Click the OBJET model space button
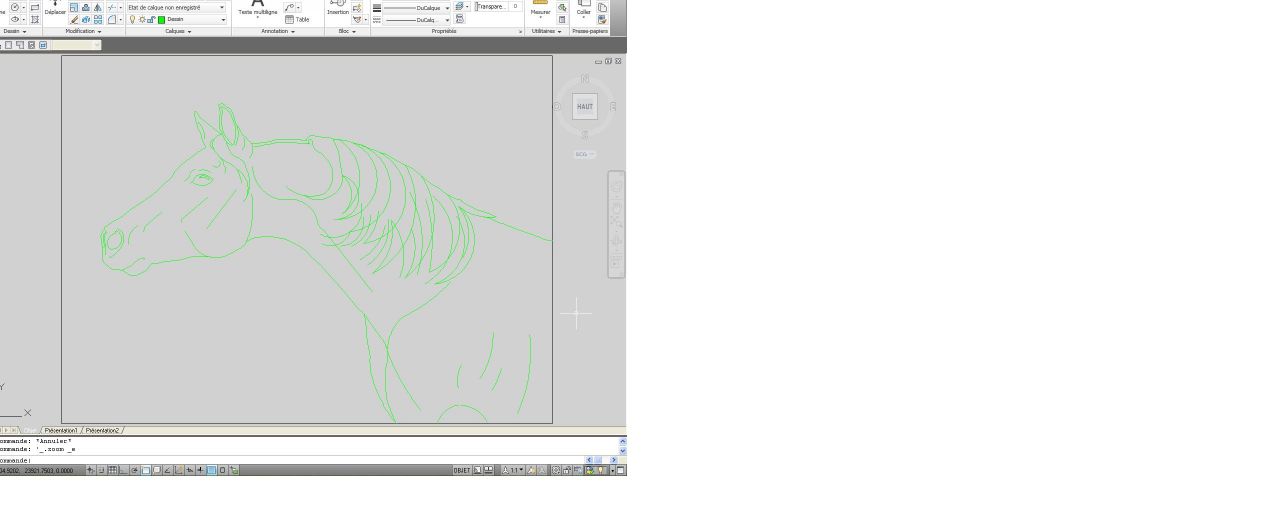 [461, 470]
